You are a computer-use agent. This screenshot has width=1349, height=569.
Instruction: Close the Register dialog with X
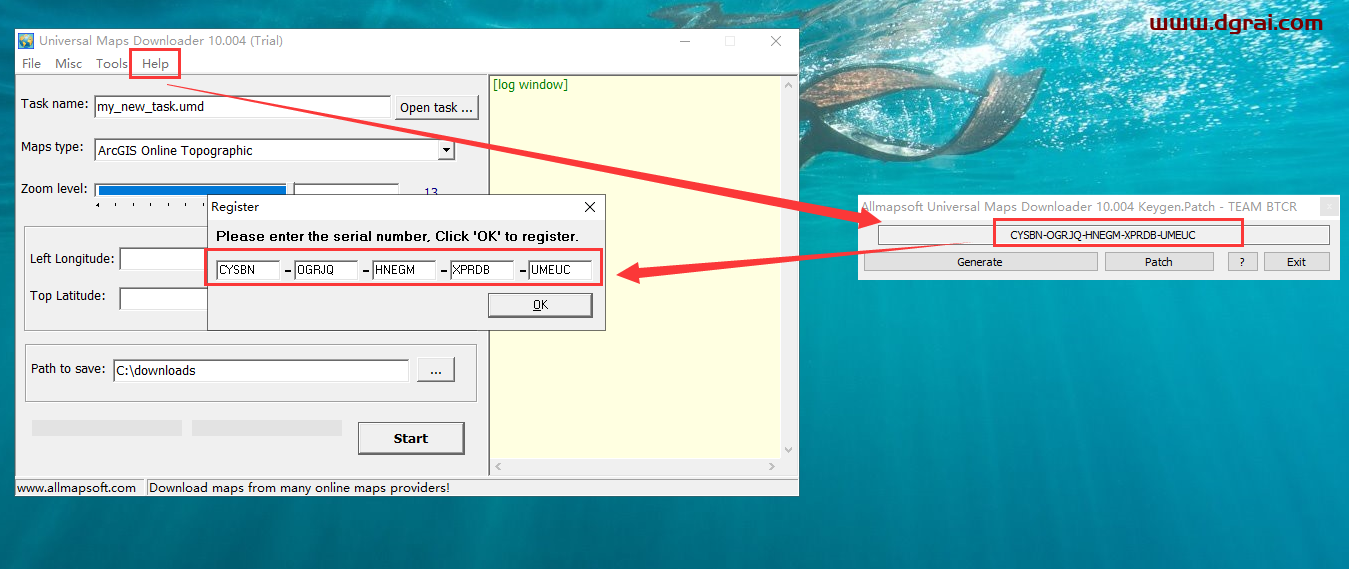pos(590,207)
